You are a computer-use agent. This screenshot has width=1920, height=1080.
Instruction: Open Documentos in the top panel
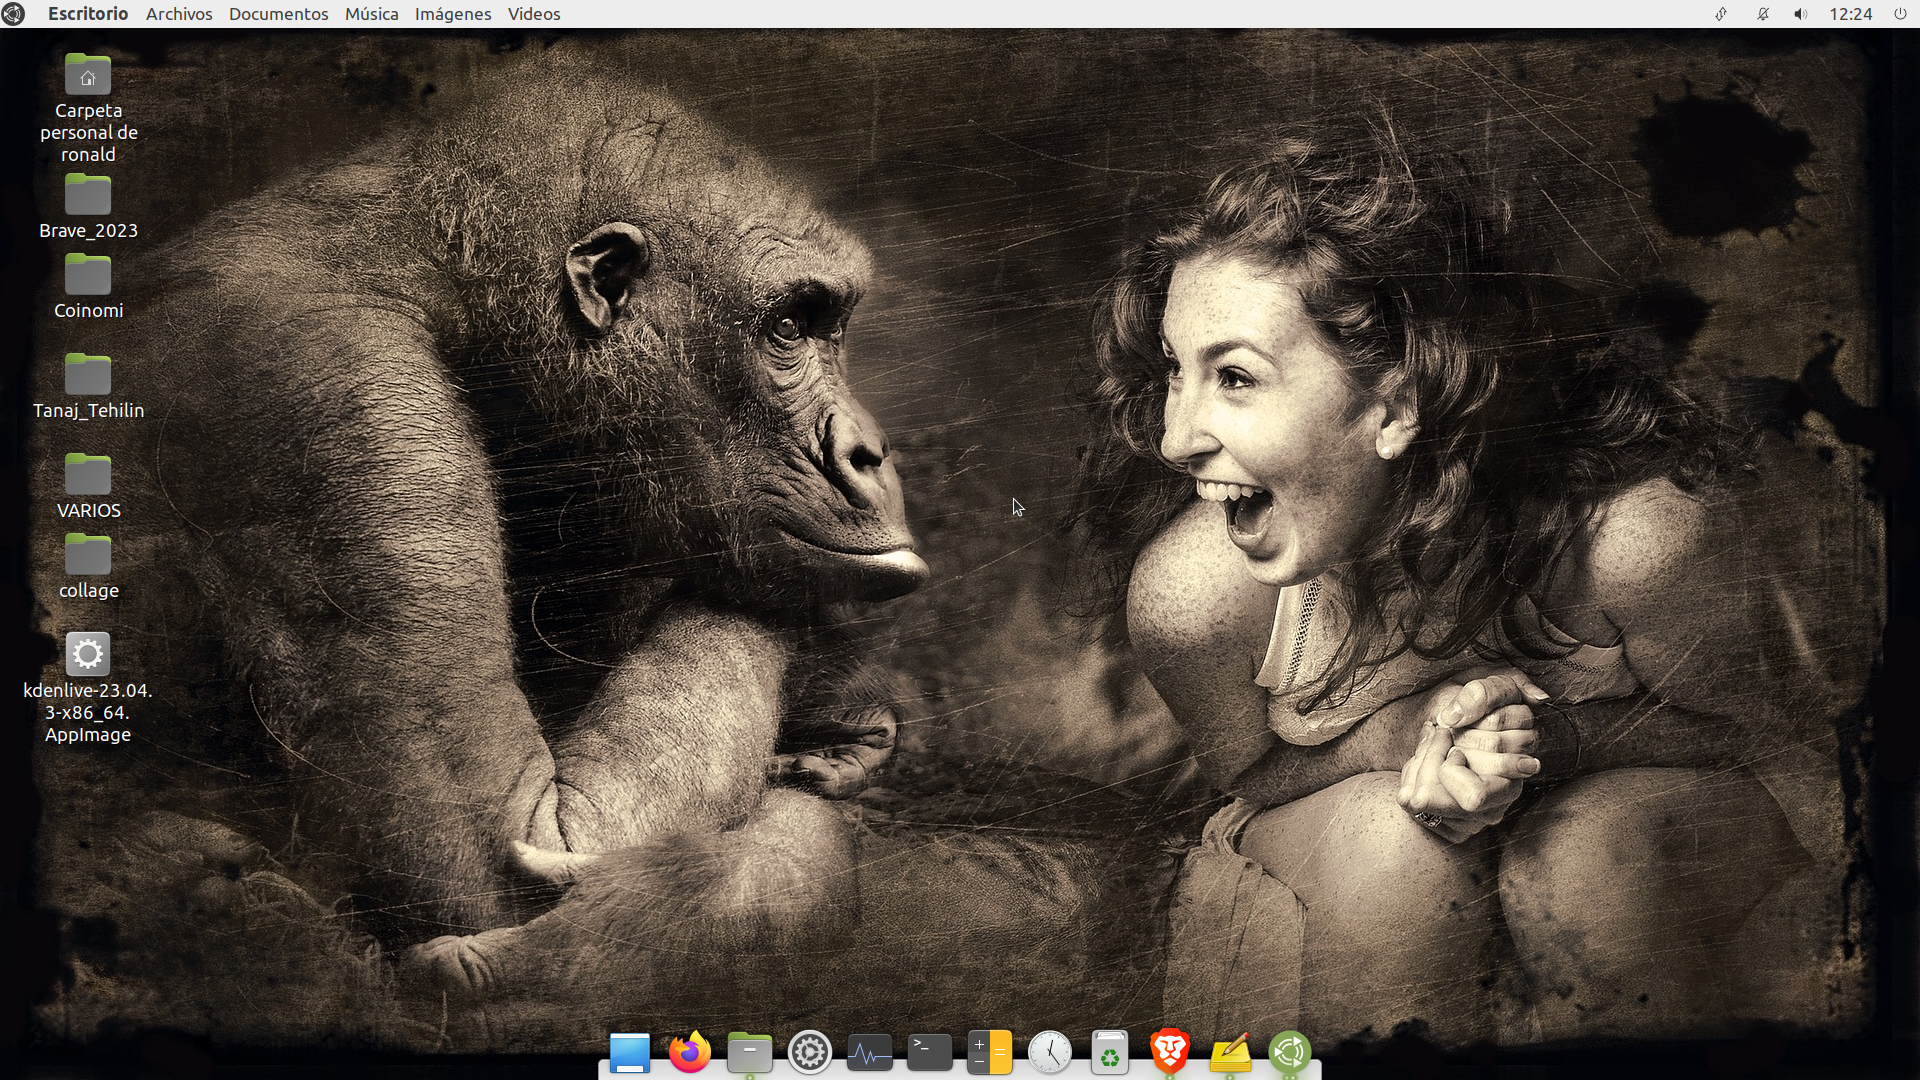[x=278, y=14]
